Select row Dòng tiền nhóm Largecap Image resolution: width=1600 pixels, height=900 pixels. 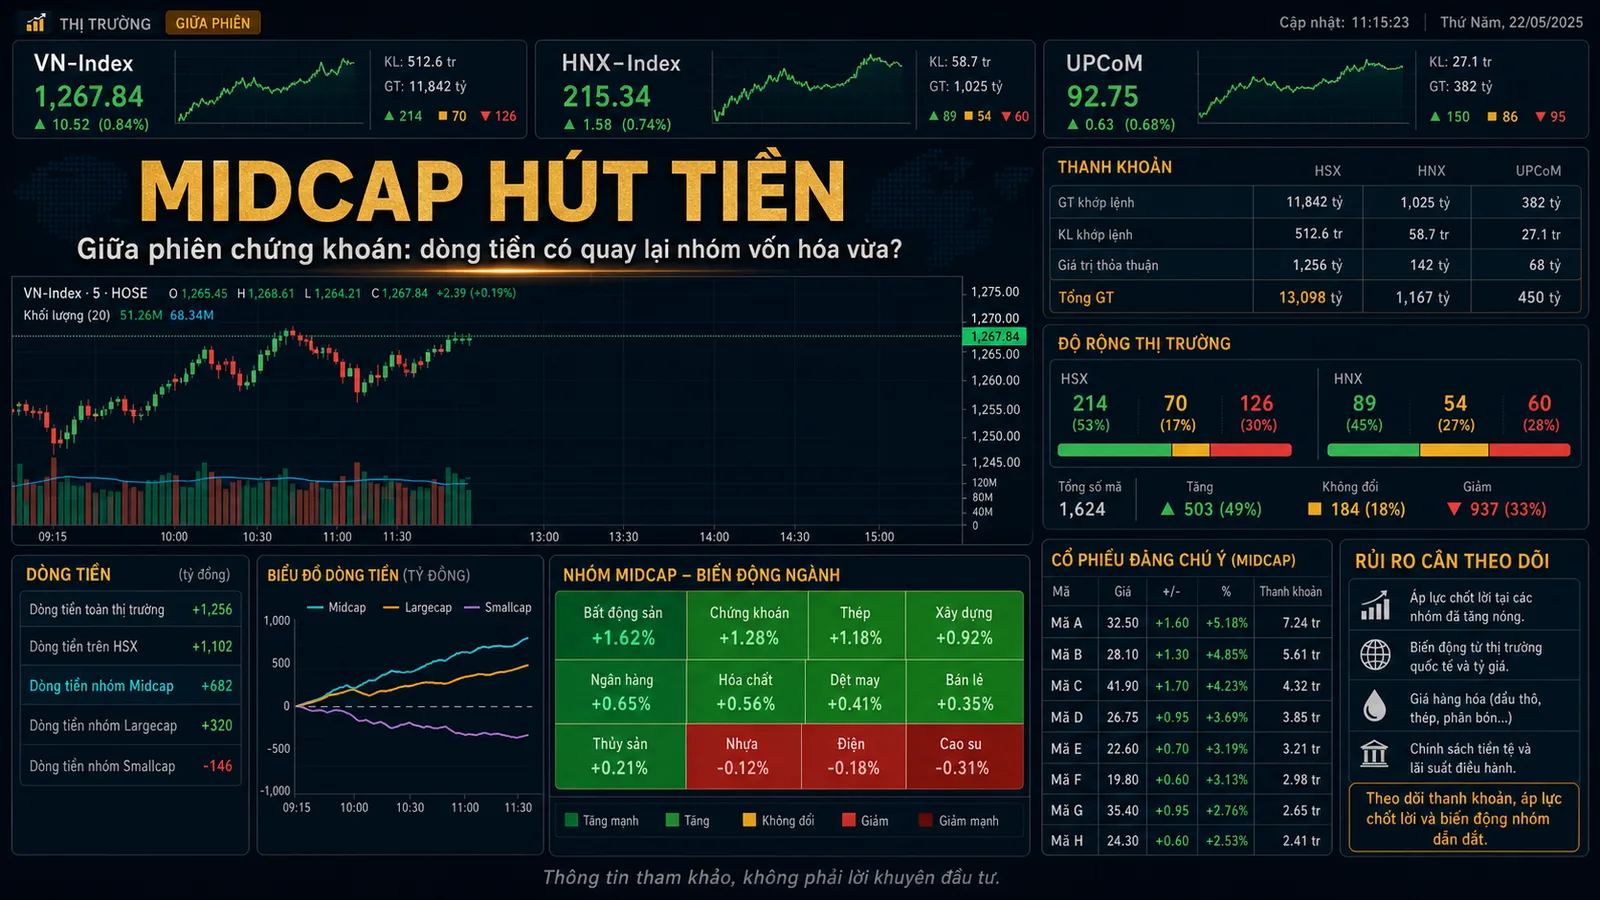tap(131, 726)
